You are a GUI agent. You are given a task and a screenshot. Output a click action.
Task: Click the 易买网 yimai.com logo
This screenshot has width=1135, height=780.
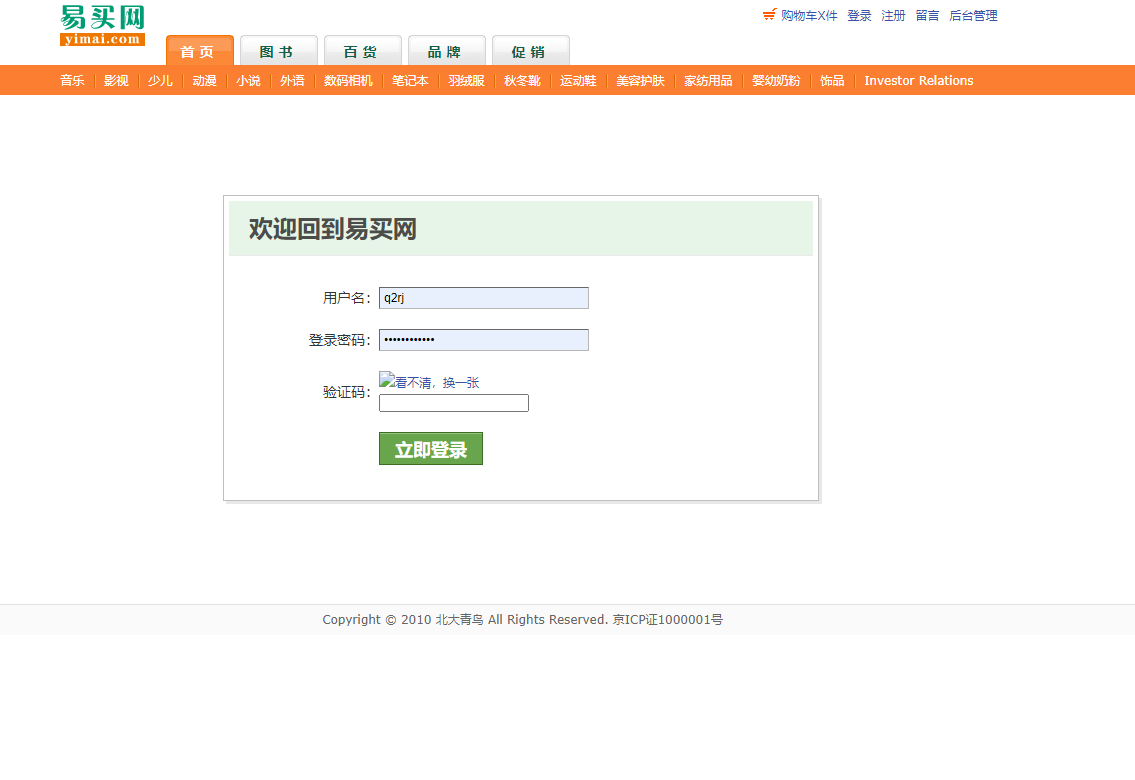[102, 25]
